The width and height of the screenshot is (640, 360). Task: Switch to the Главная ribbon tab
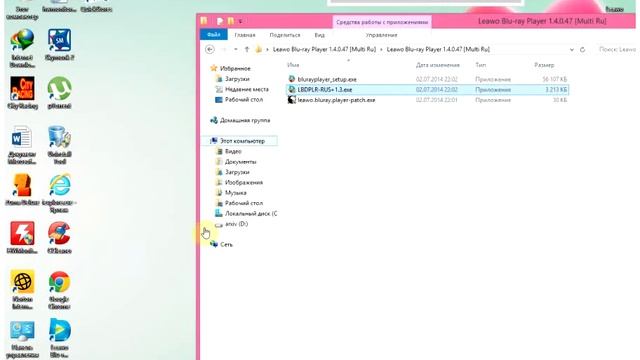pos(244,35)
